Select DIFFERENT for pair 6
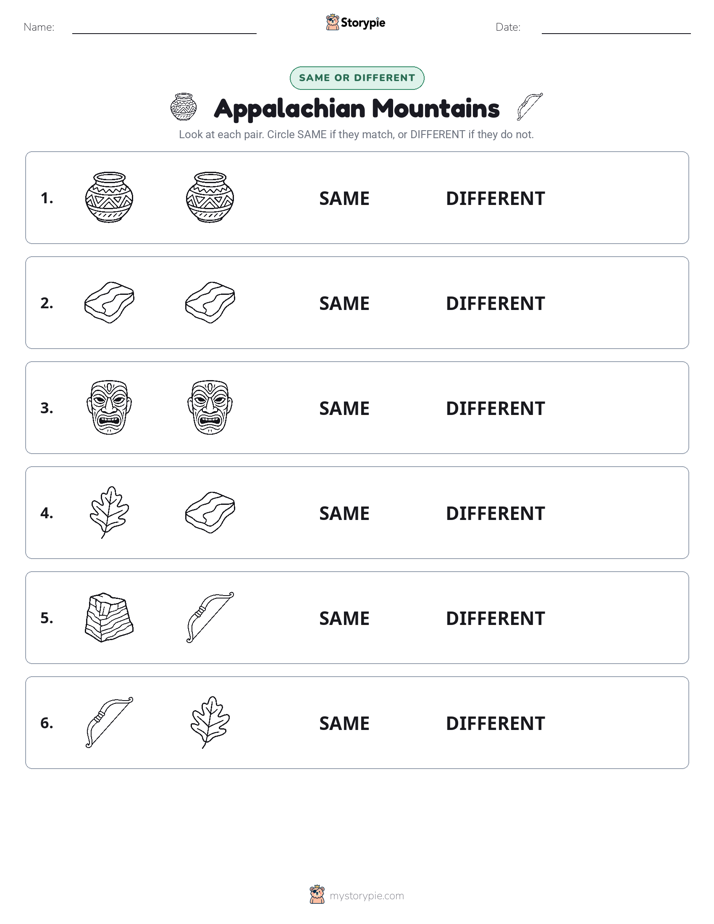The height and width of the screenshot is (924, 714). 495,723
